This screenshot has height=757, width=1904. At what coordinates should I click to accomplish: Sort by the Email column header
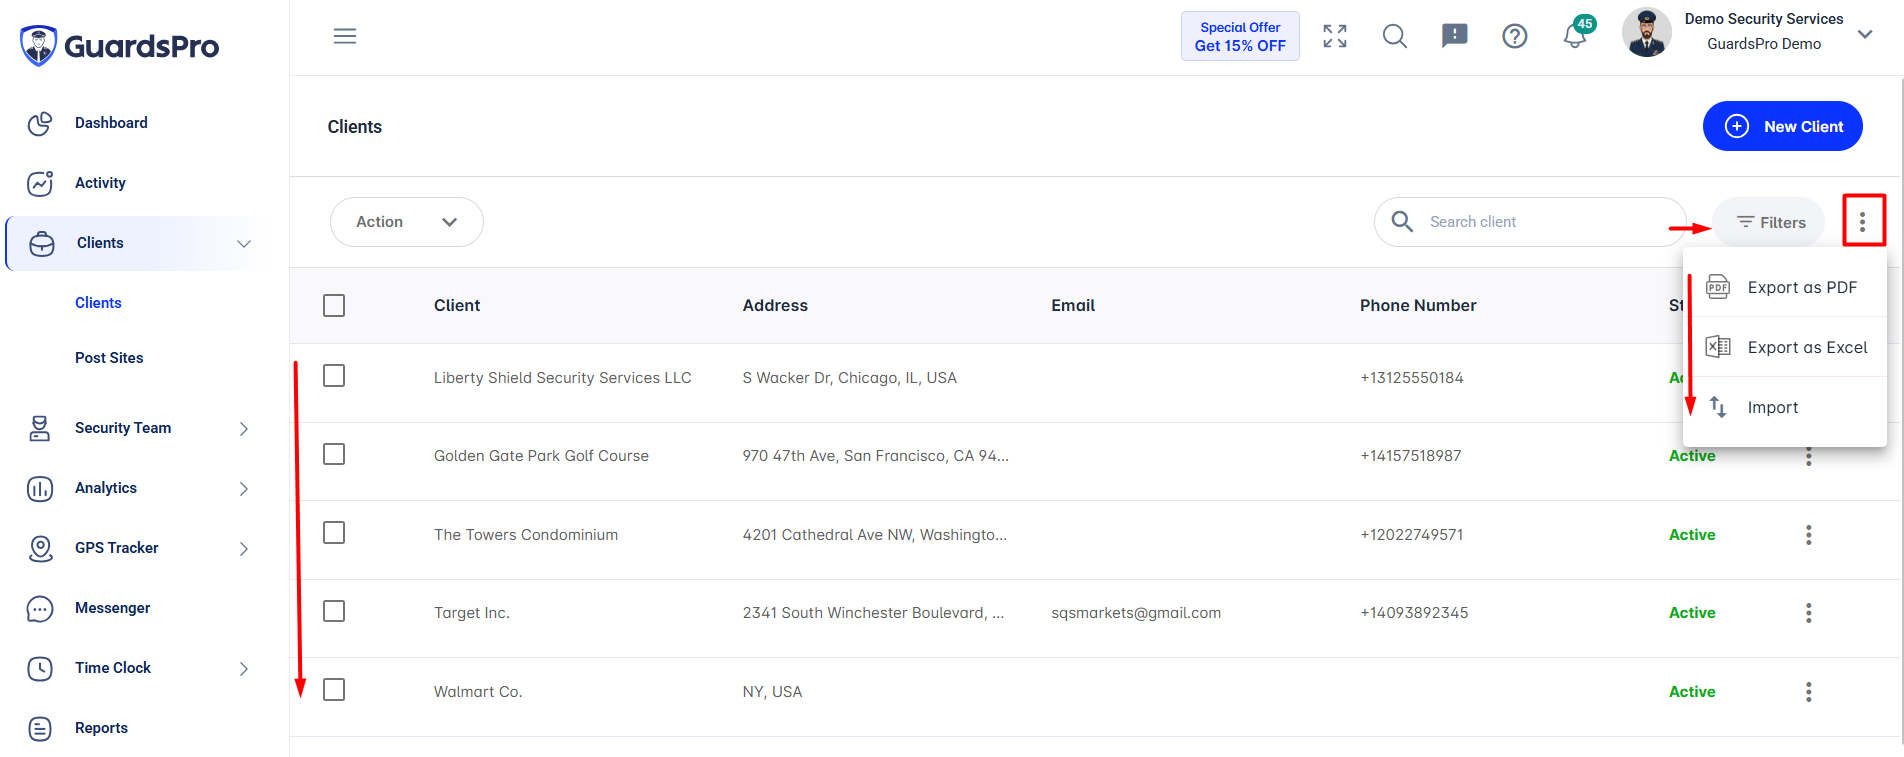coord(1073,306)
